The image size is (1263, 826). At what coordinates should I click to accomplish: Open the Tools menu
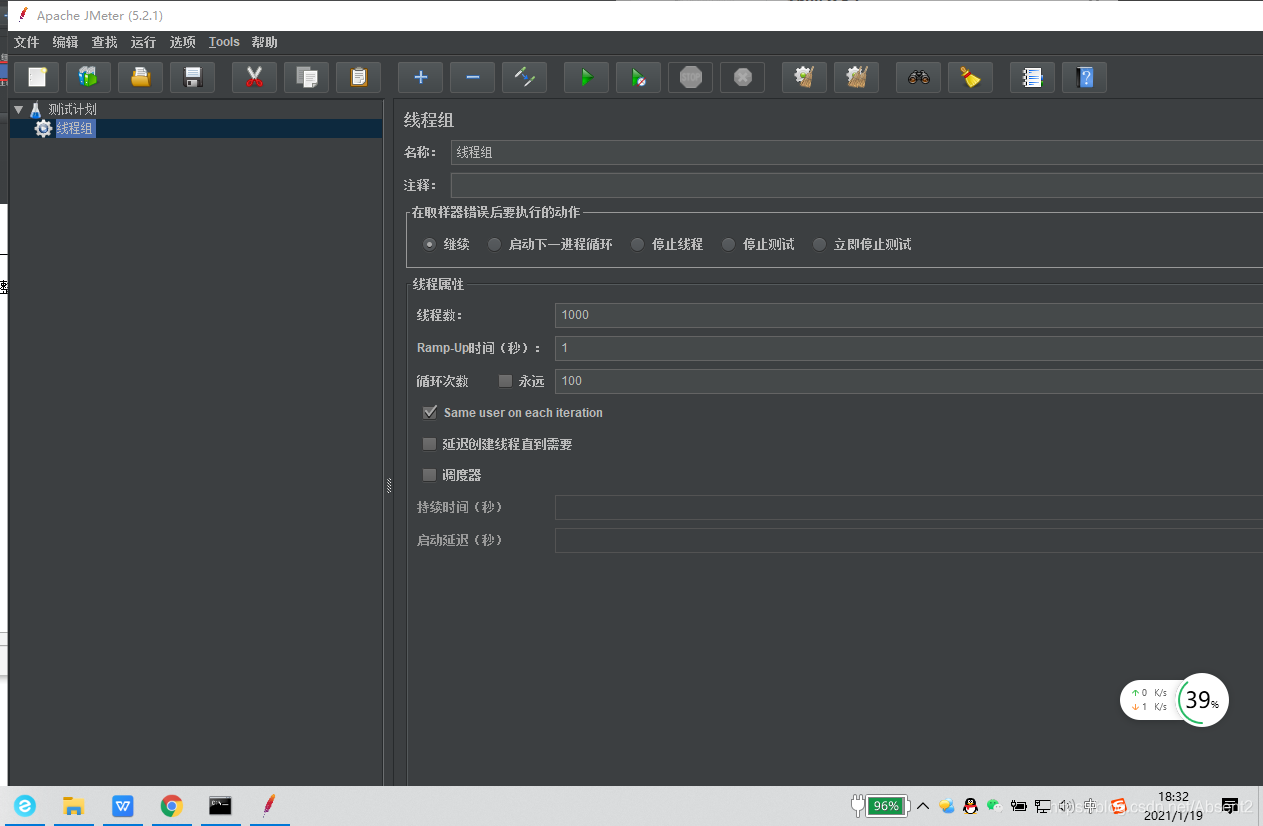pos(224,42)
